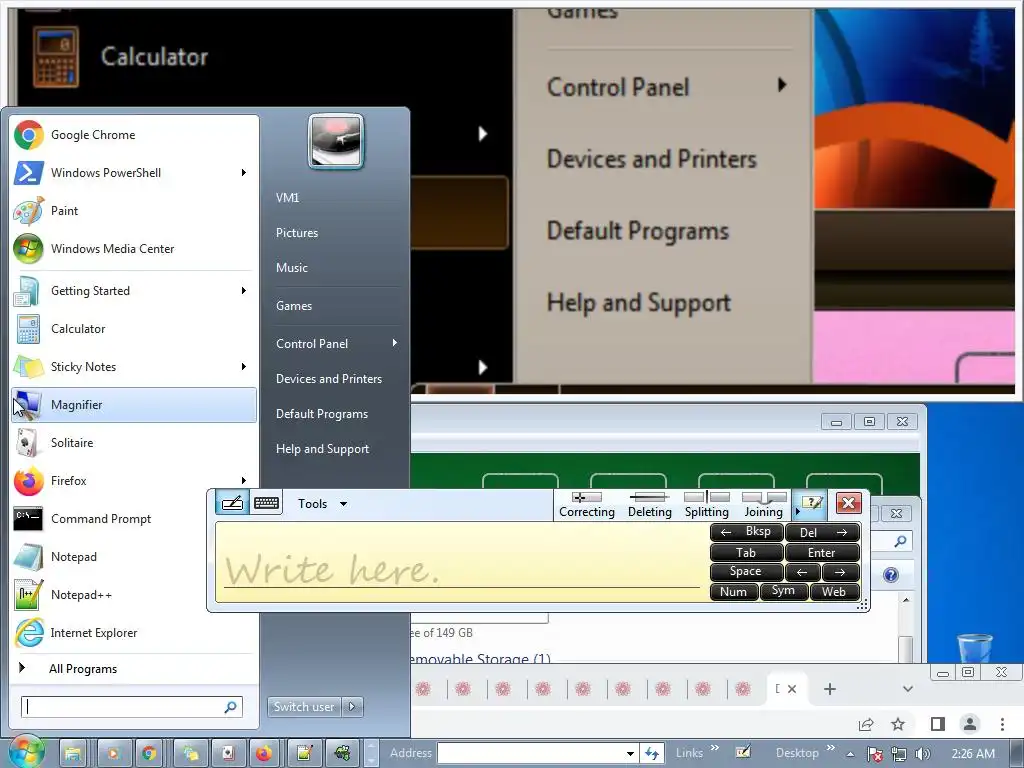The height and width of the screenshot is (768, 1024).
Task: Click the Enter key in Input Panel
Action: click(822, 552)
